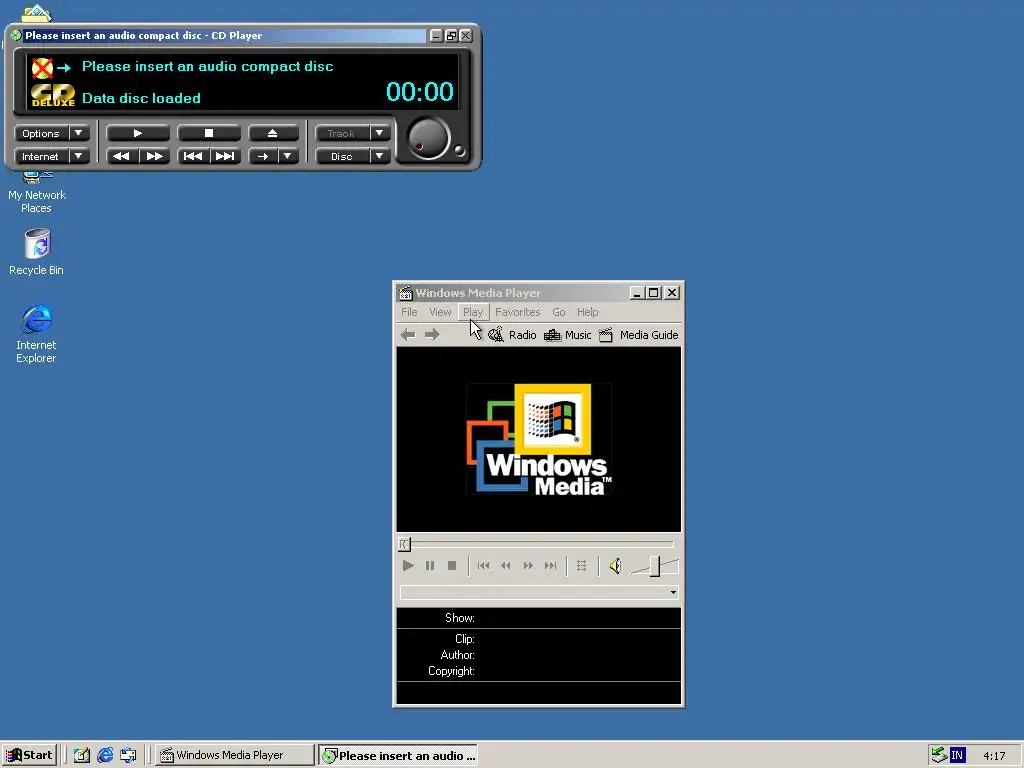
Task: Expand the Internet dropdown arrow
Action: pyautogui.click(x=79, y=156)
